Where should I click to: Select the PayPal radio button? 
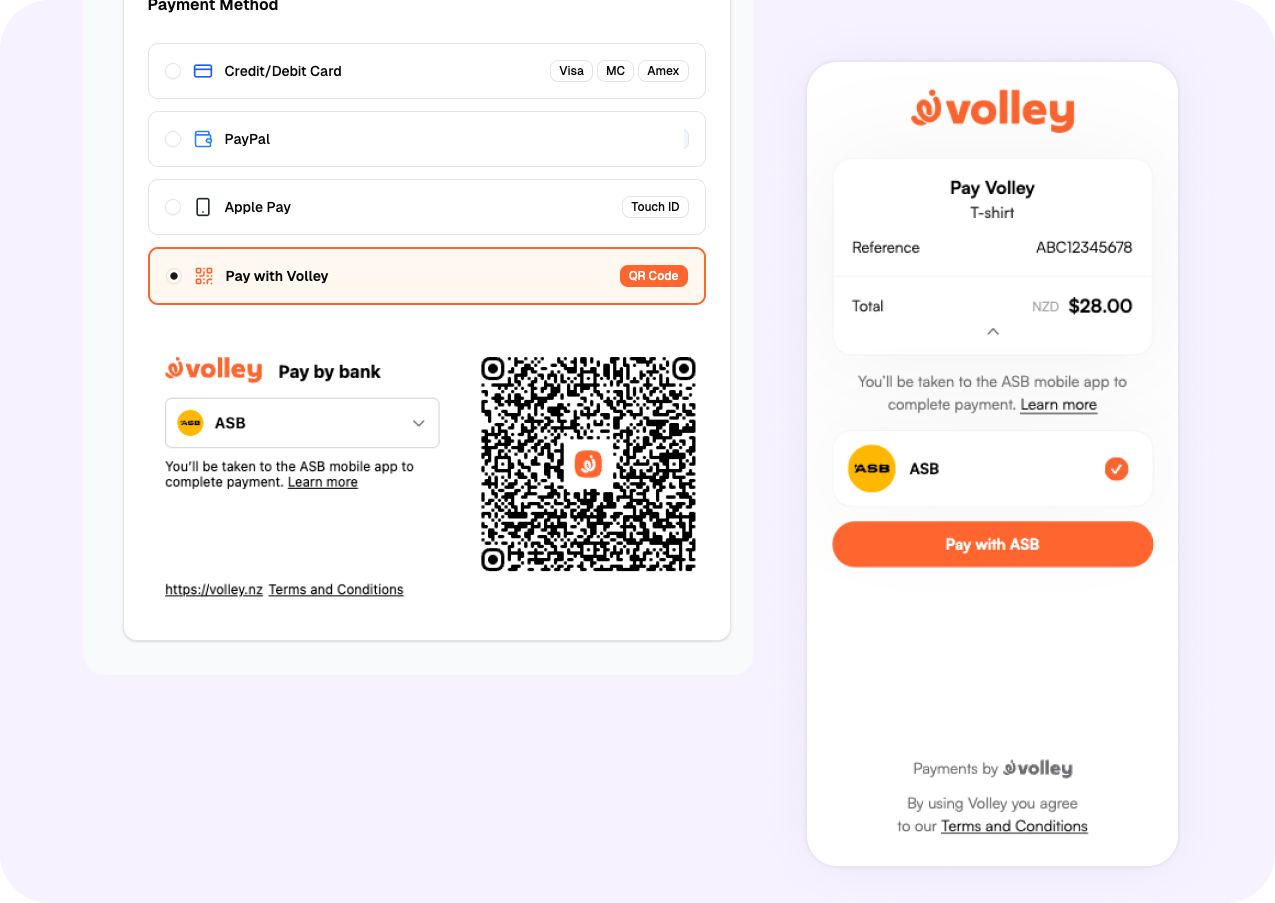pyautogui.click(x=173, y=139)
